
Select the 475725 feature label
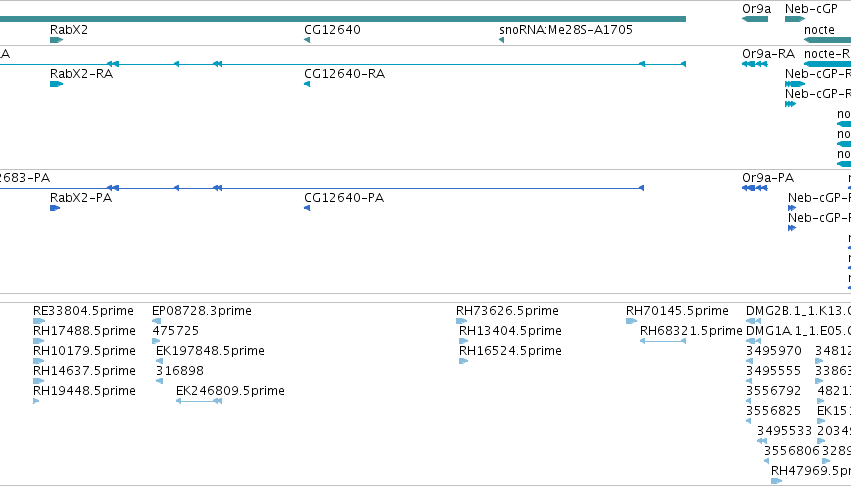pyautogui.click(x=176, y=331)
